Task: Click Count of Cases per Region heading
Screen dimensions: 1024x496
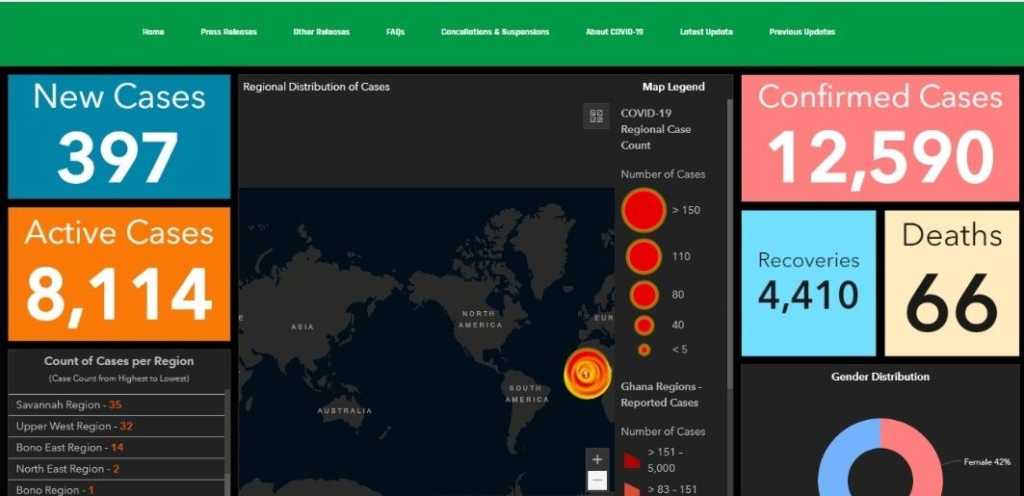Action: coord(119,361)
